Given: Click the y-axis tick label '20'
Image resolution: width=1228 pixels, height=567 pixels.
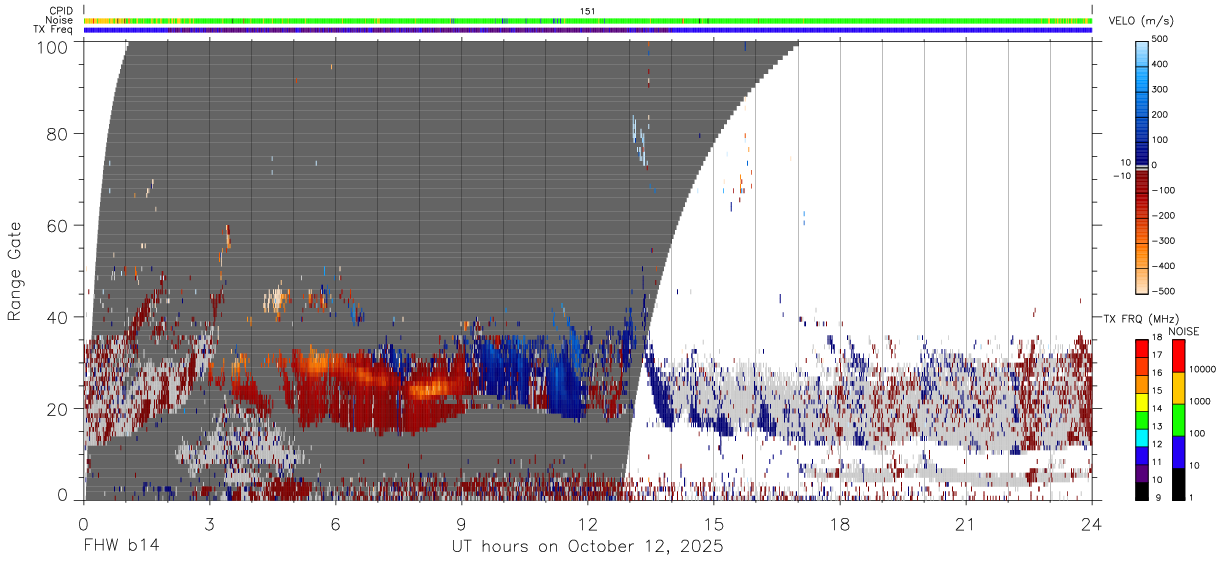Looking at the screenshot, I should click(x=58, y=409).
